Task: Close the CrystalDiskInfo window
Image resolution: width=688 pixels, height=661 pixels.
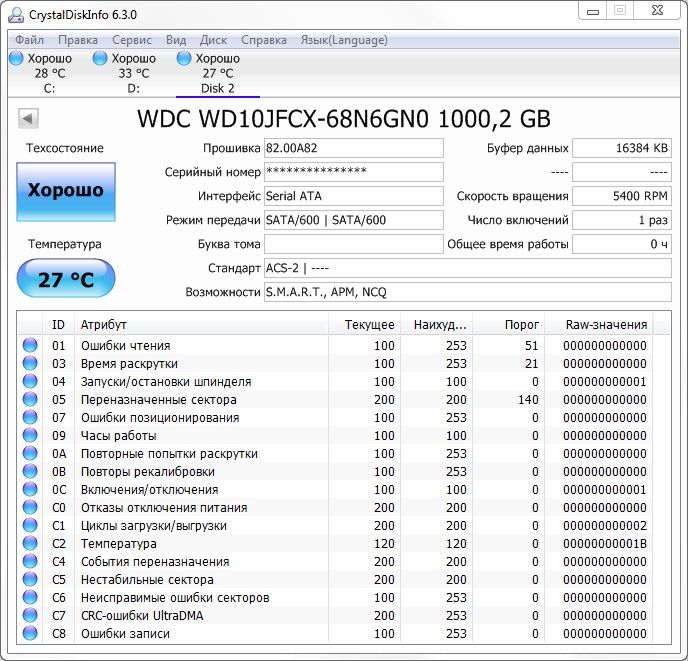Action: (x=657, y=11)
